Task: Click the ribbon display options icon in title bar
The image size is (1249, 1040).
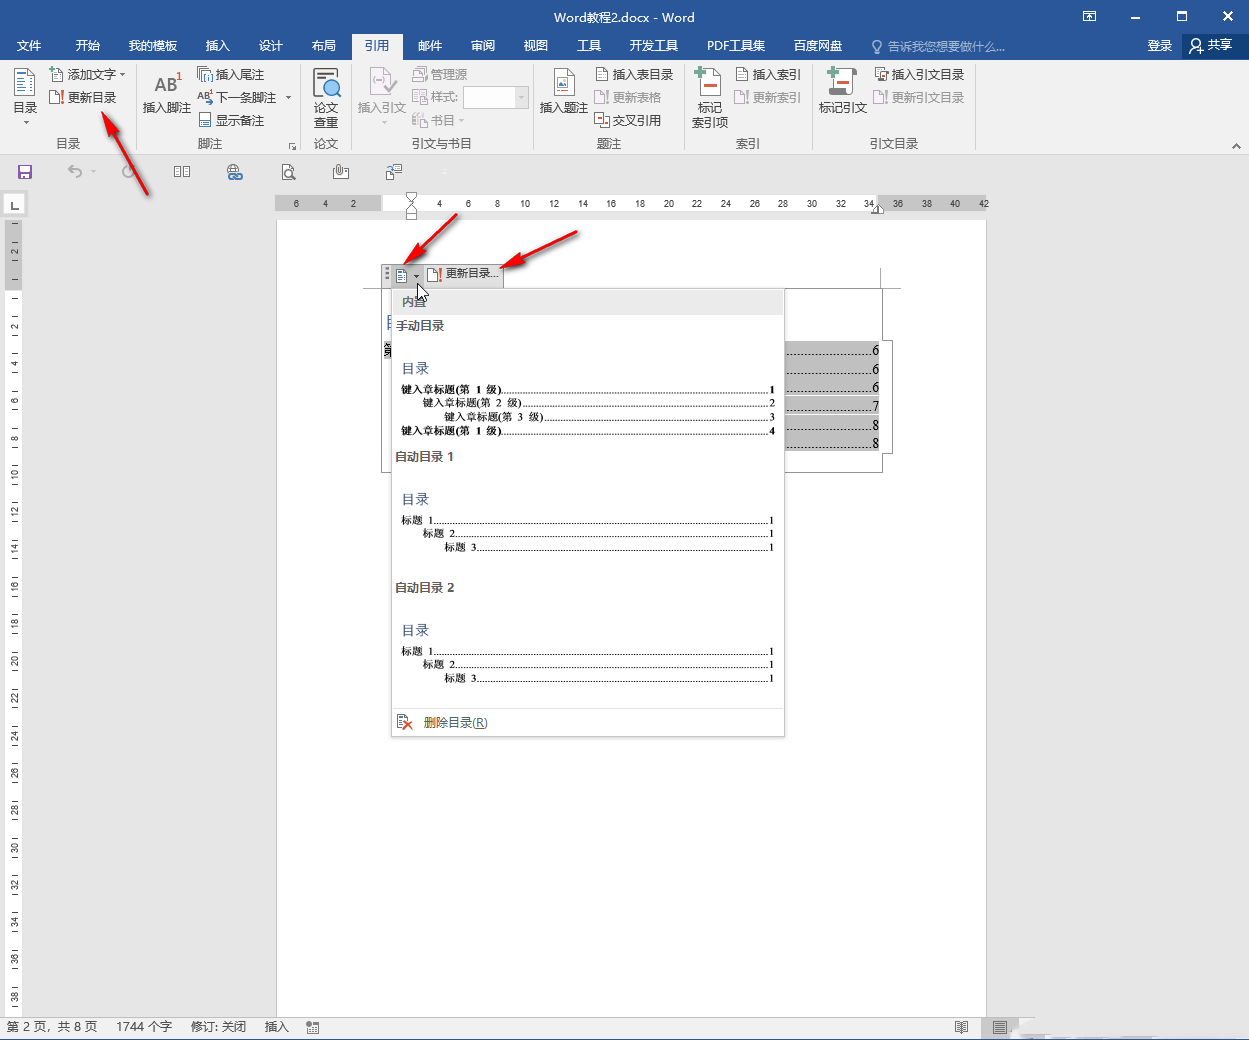Action: click(1090, 16)
